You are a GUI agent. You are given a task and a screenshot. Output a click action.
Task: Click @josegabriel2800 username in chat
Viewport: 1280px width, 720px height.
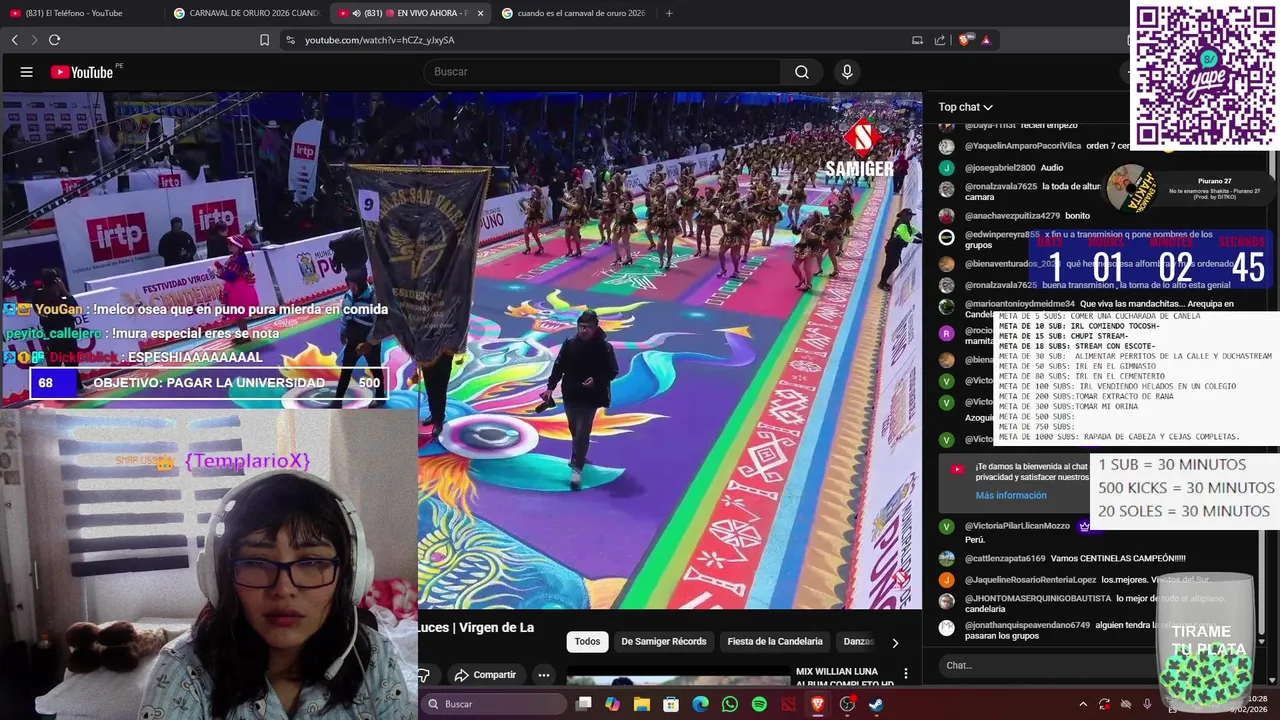[x=1000, y=168]
